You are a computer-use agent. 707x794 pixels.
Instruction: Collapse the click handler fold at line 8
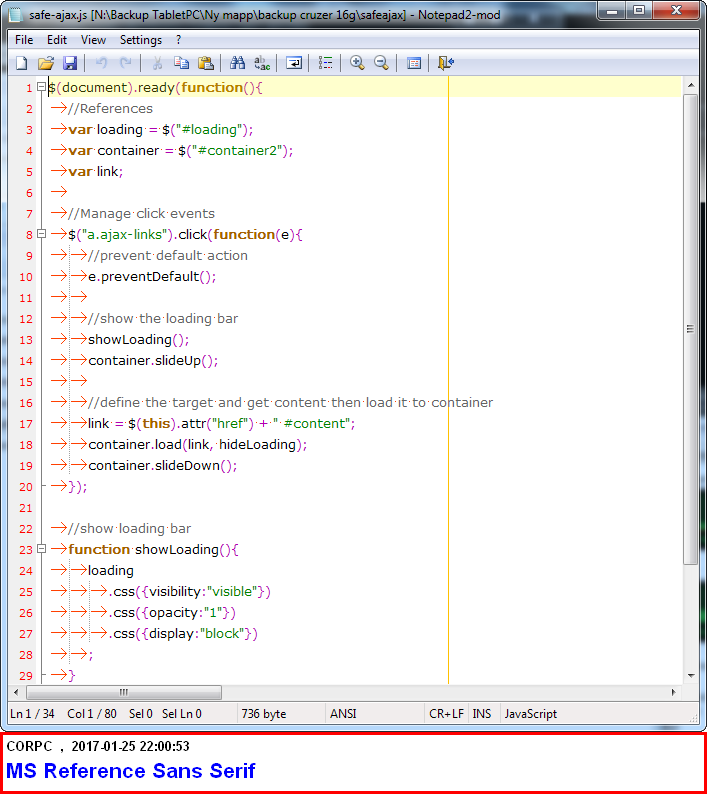pyautogui.click(x=41, y=235)
